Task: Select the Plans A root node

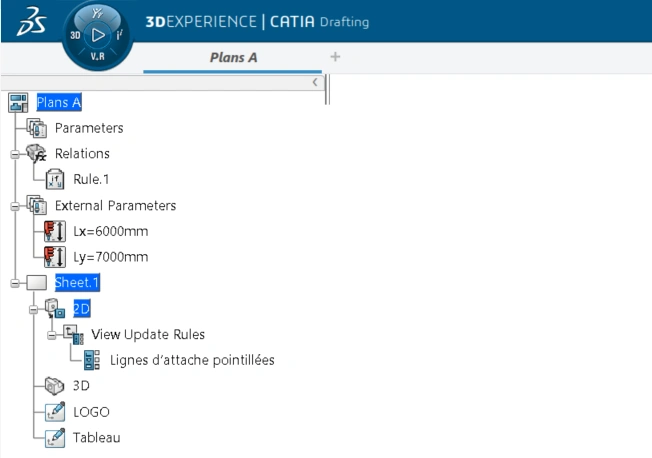Action: point(59,102)
